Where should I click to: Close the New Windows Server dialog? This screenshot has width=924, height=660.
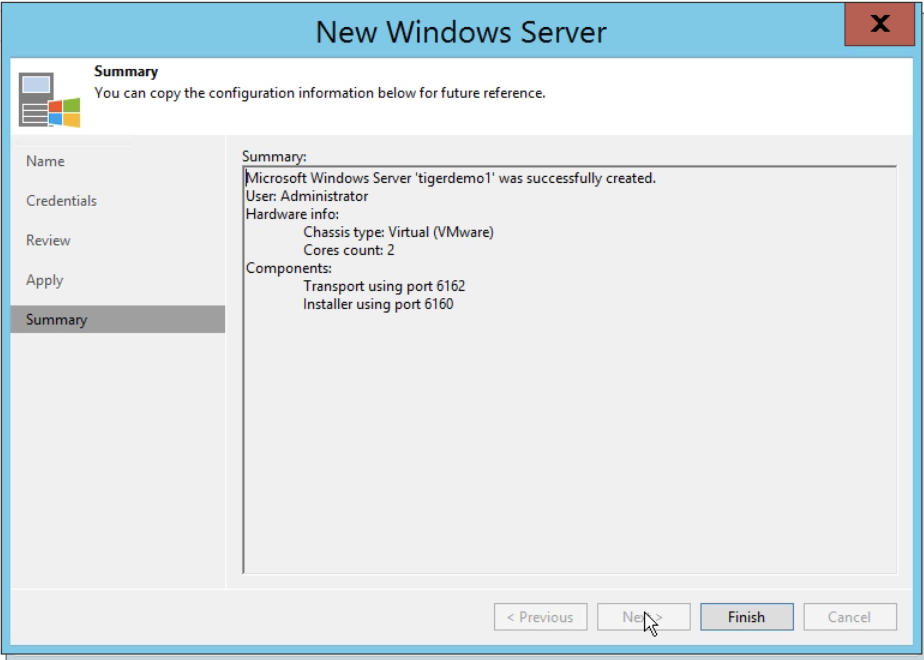(879, 24)
